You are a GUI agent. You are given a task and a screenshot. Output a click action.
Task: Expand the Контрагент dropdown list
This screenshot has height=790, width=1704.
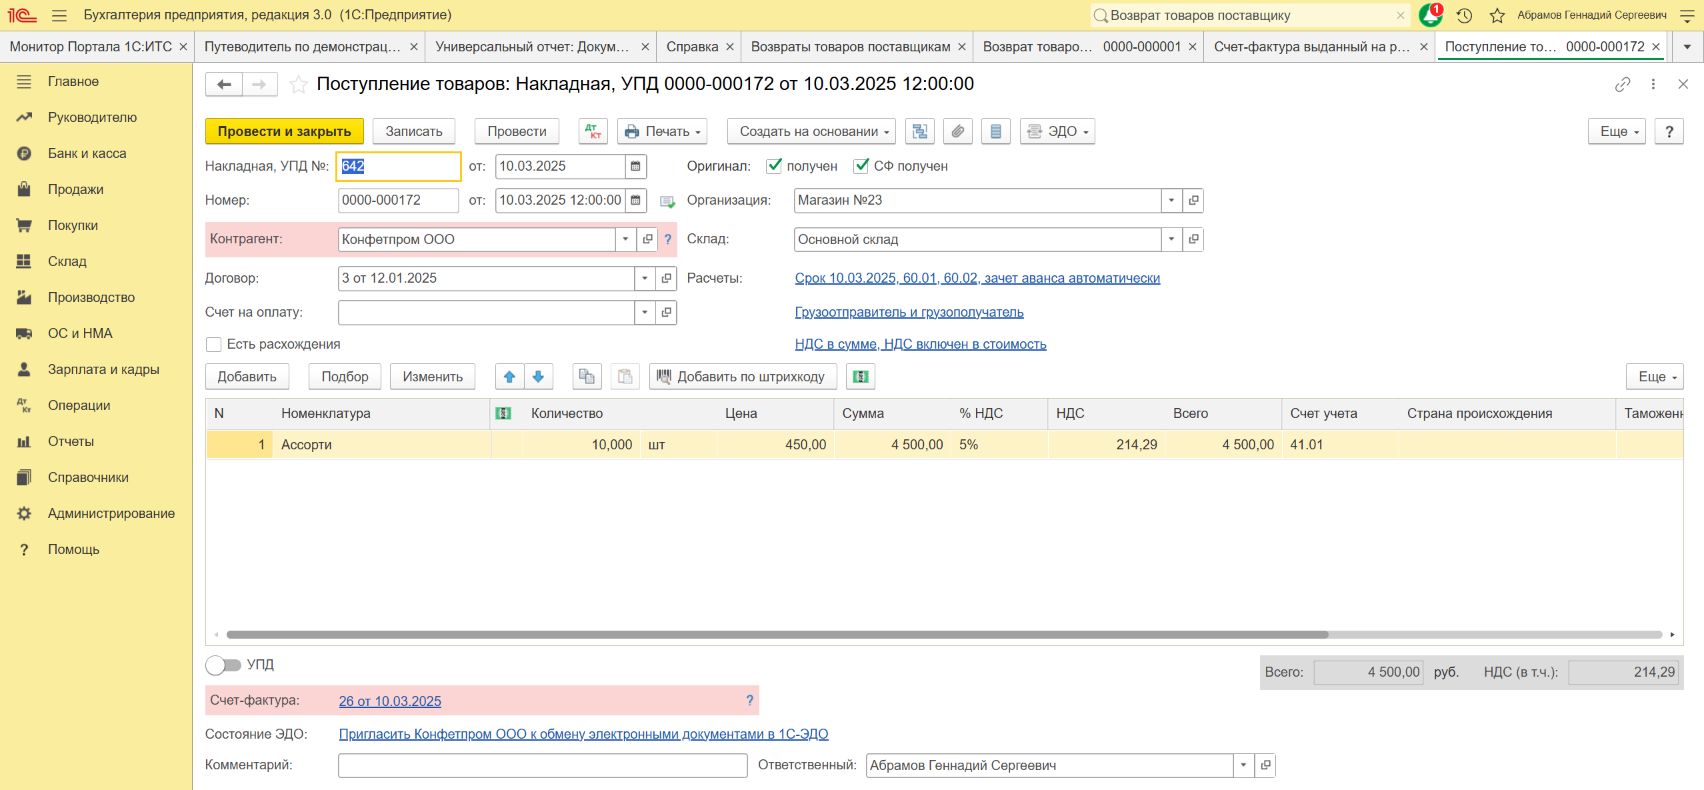626,240
